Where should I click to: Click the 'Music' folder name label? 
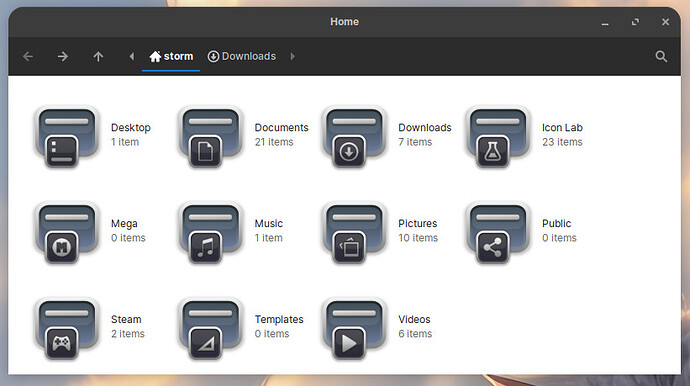coord(268,224)
